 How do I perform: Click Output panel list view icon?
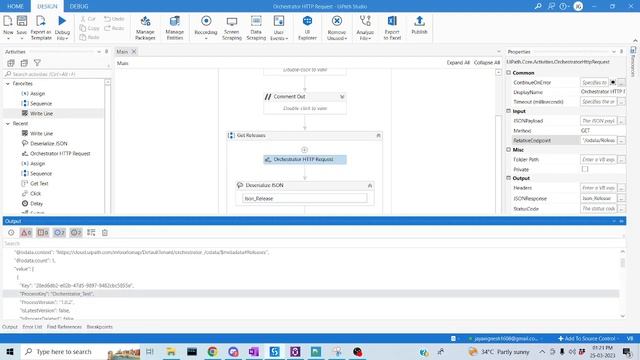pos(91,233)
